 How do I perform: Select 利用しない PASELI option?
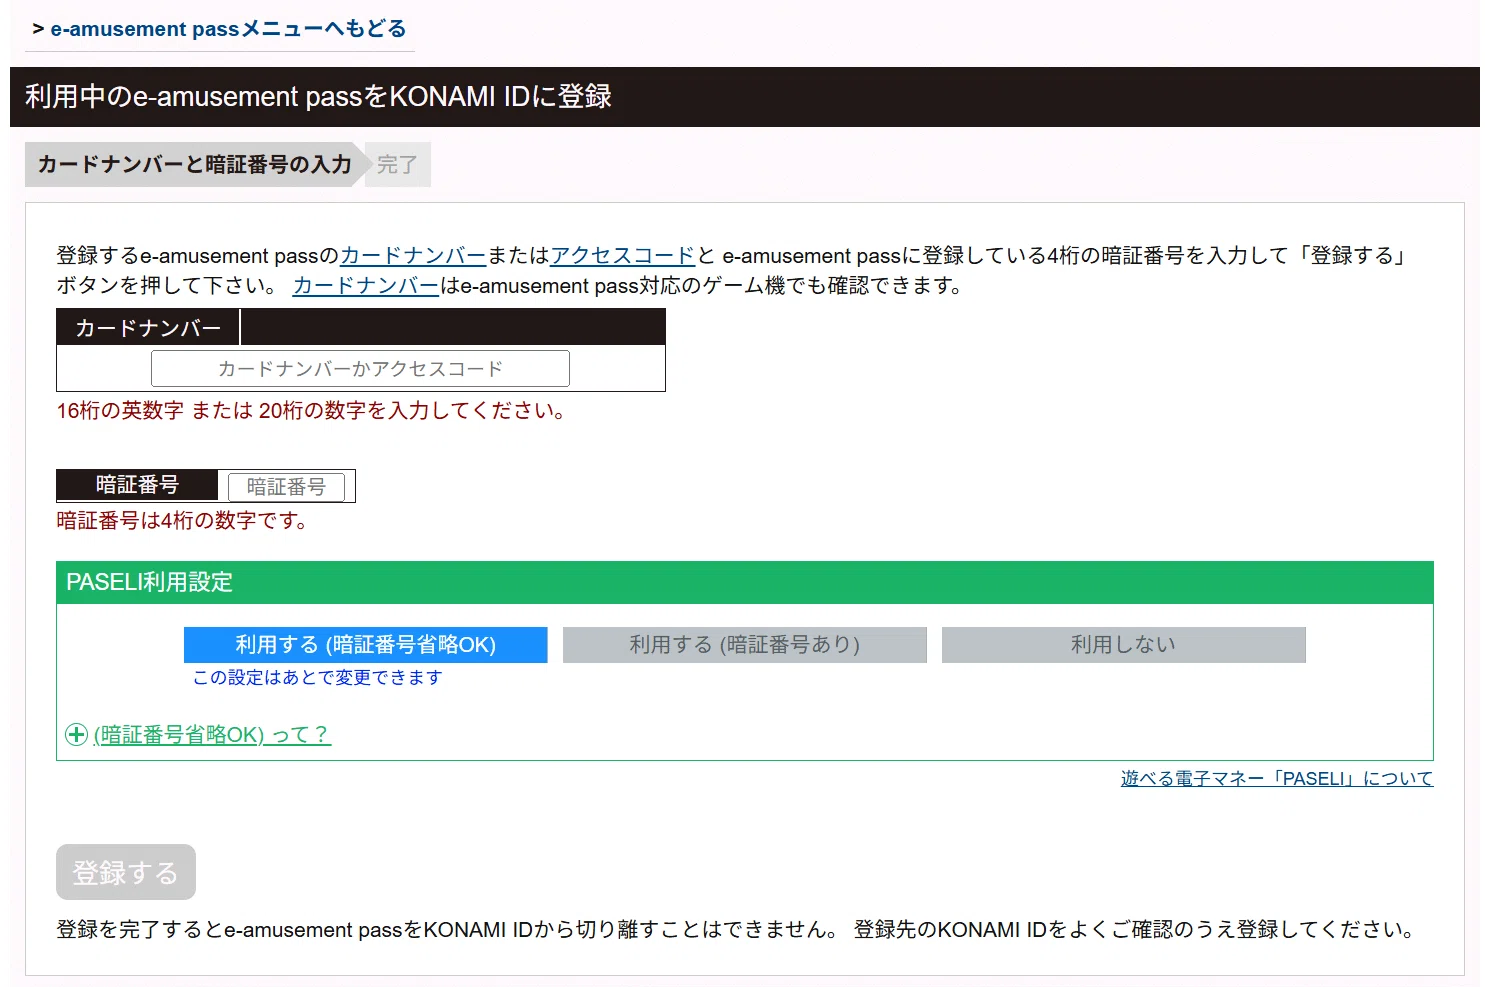click(x=1123, y=645)
